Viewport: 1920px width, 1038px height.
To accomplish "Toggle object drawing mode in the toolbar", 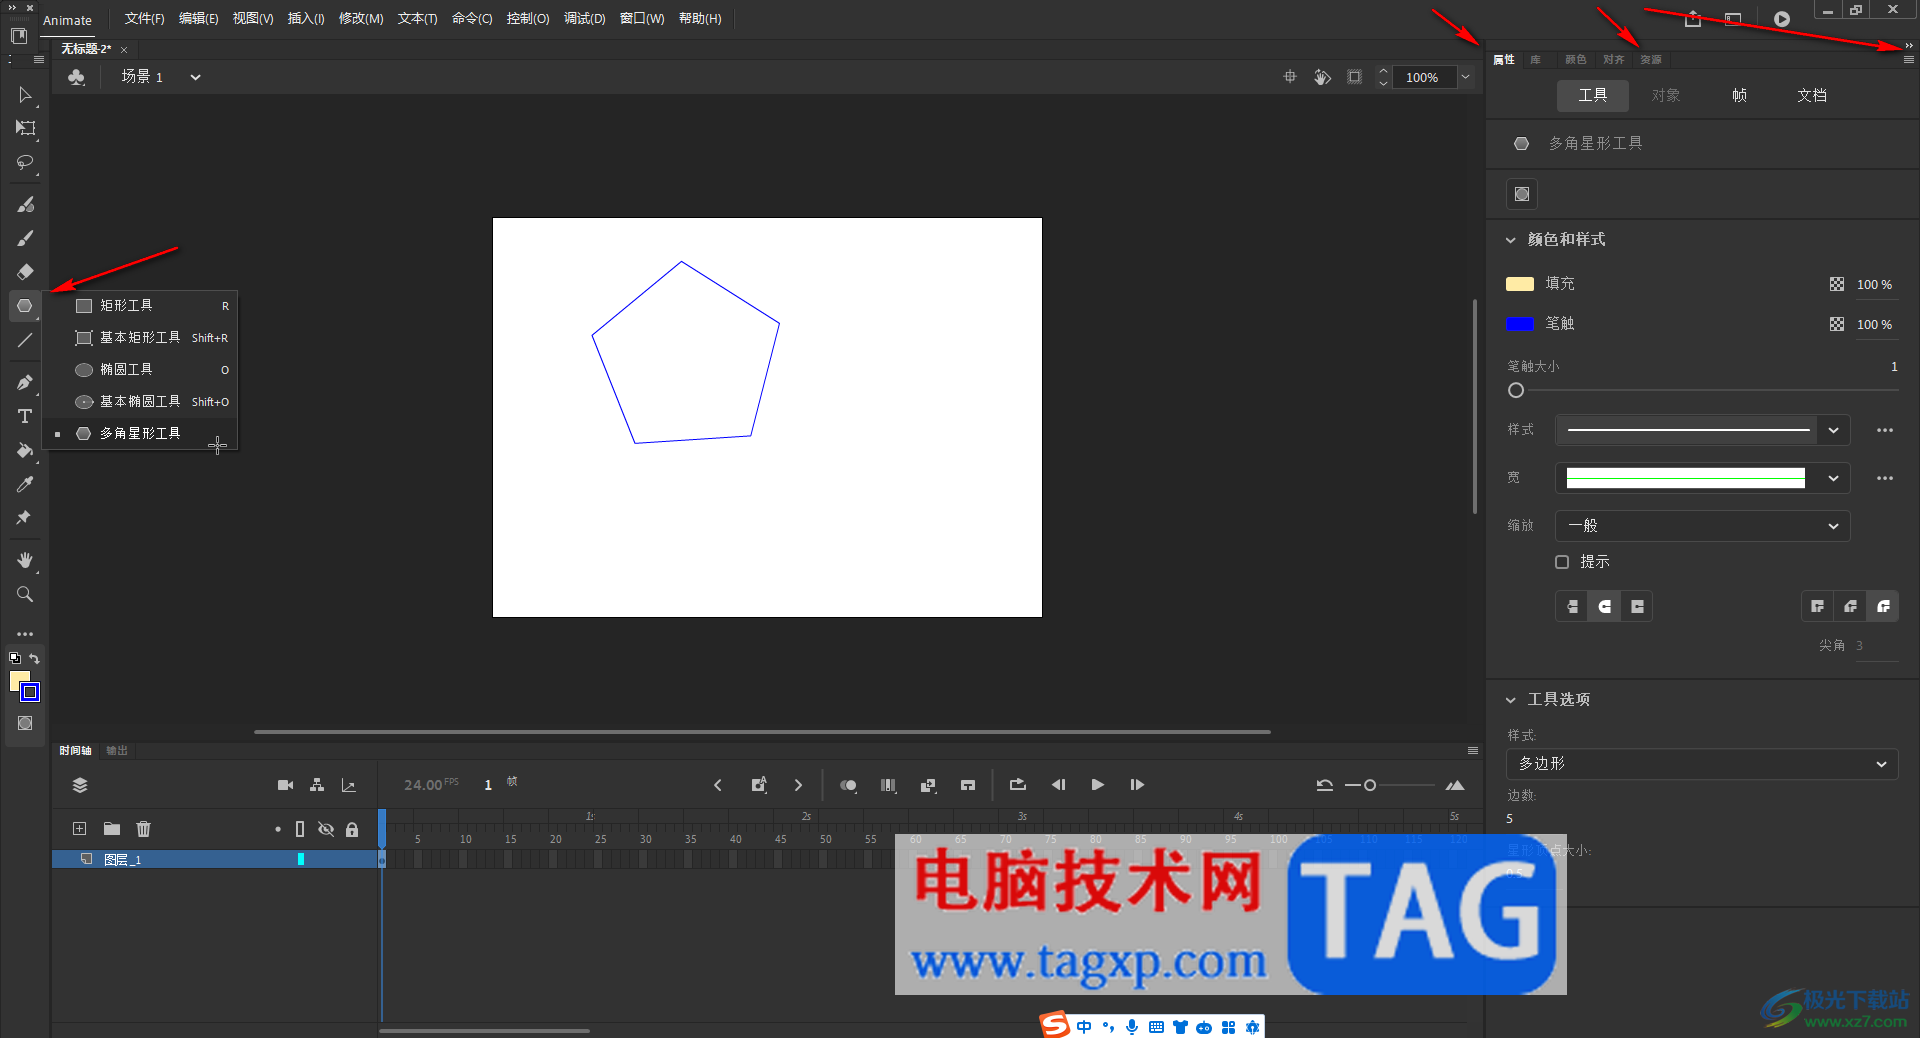I will [x=25, y=723].
